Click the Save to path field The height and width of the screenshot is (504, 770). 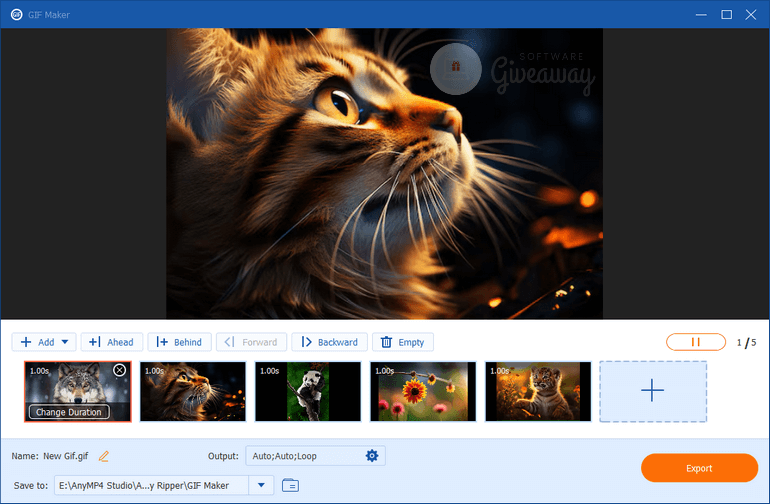151,485
